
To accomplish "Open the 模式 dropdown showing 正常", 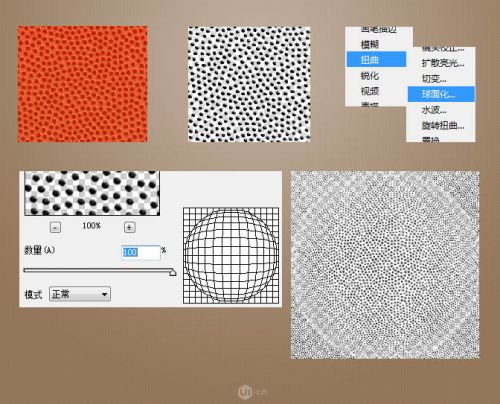I will point(80,294).
